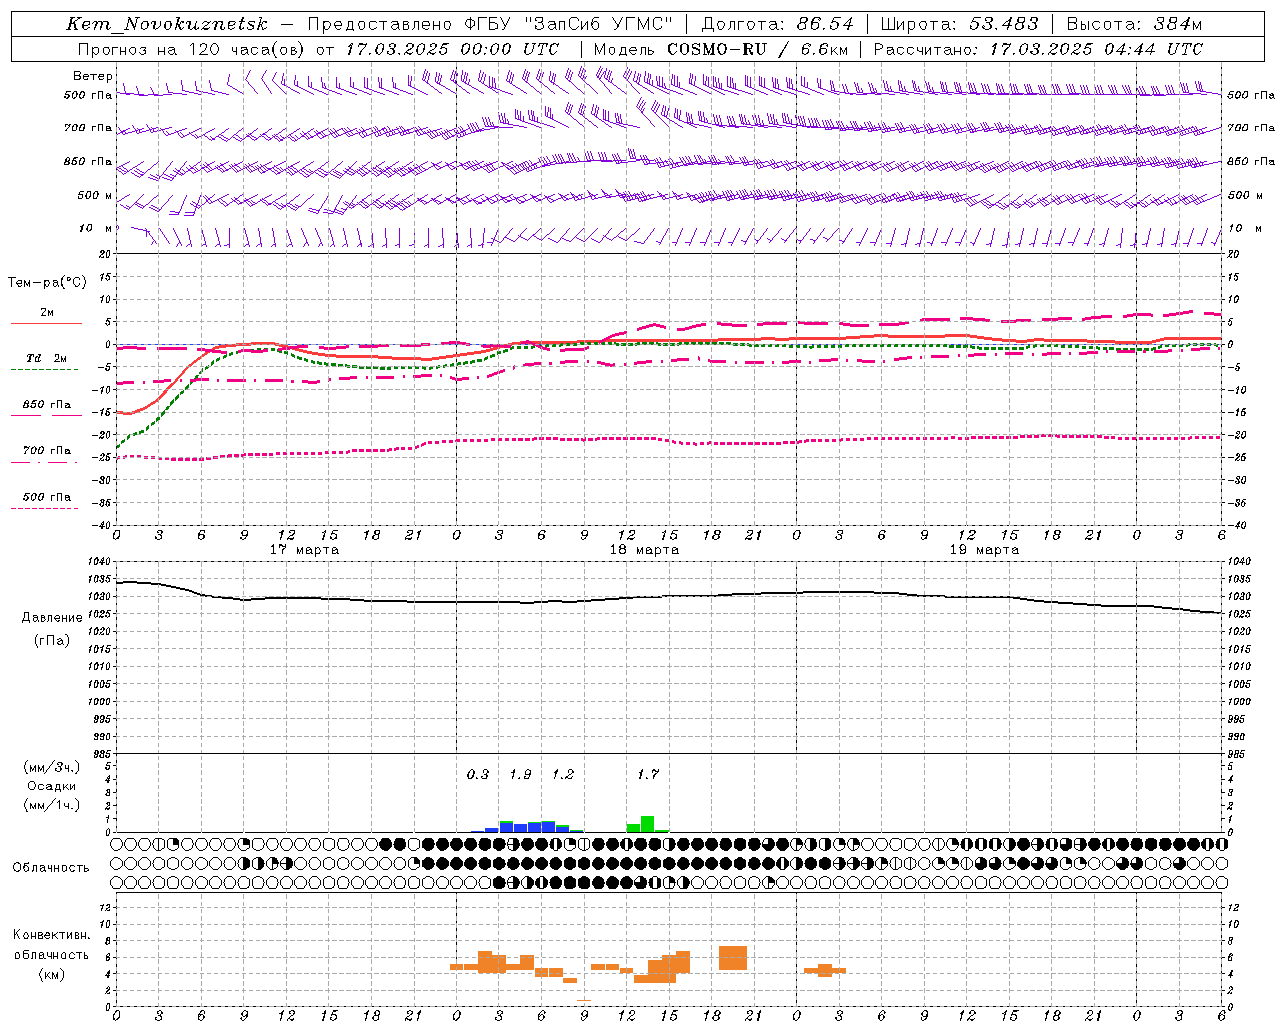Viewport: 1280px width, 1024px height.
Task: Click the 18 марта date label
Action: click(x=644, y=550)
